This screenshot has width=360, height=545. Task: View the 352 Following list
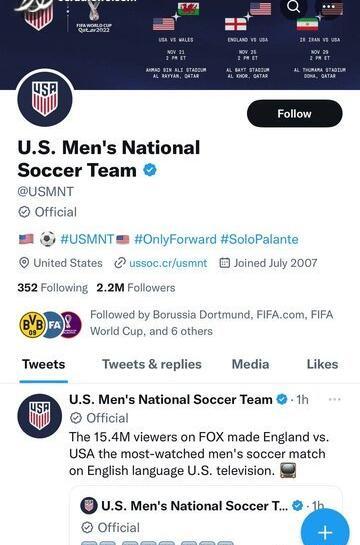52,287
